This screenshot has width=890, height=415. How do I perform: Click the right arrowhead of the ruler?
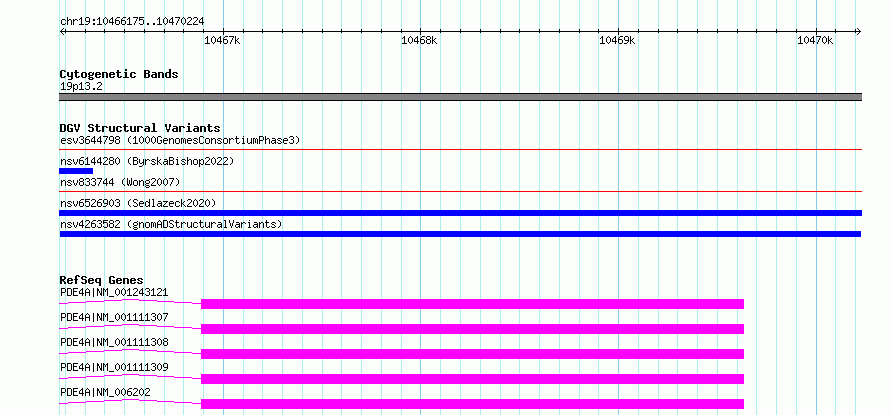coord(858,32)
